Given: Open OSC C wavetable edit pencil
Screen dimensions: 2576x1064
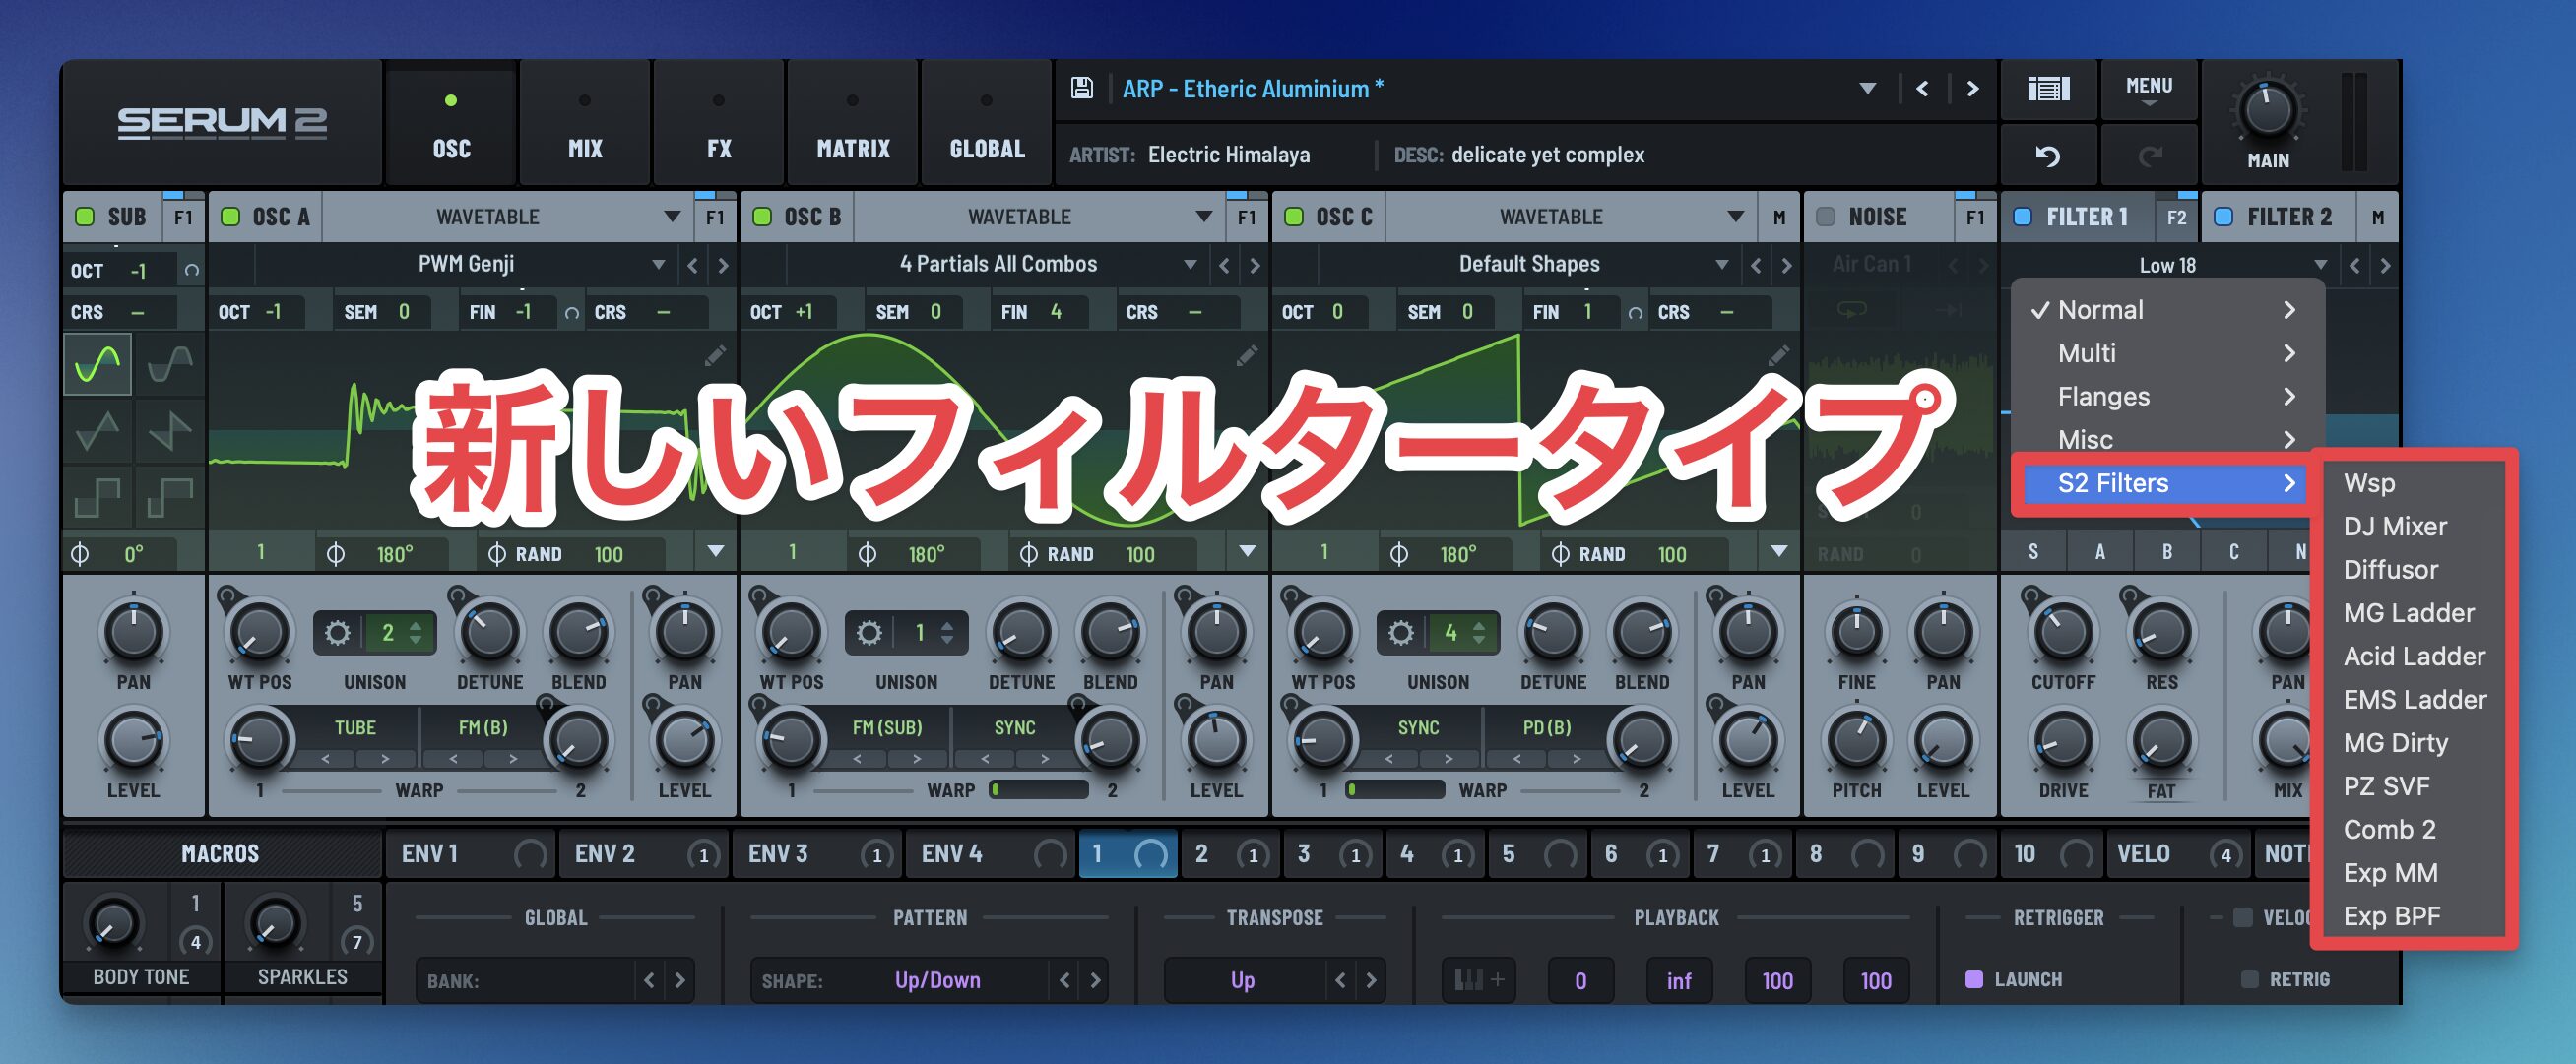Looking at the screenshot, I should pos(1779,356).
